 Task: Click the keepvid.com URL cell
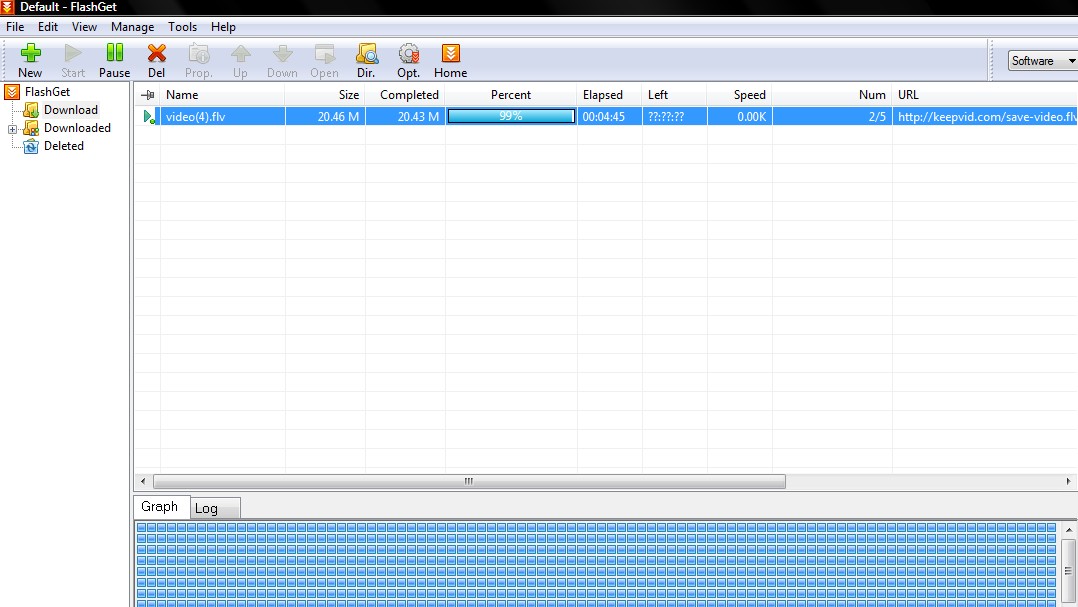pyautogui.click(x=985, y=117)
